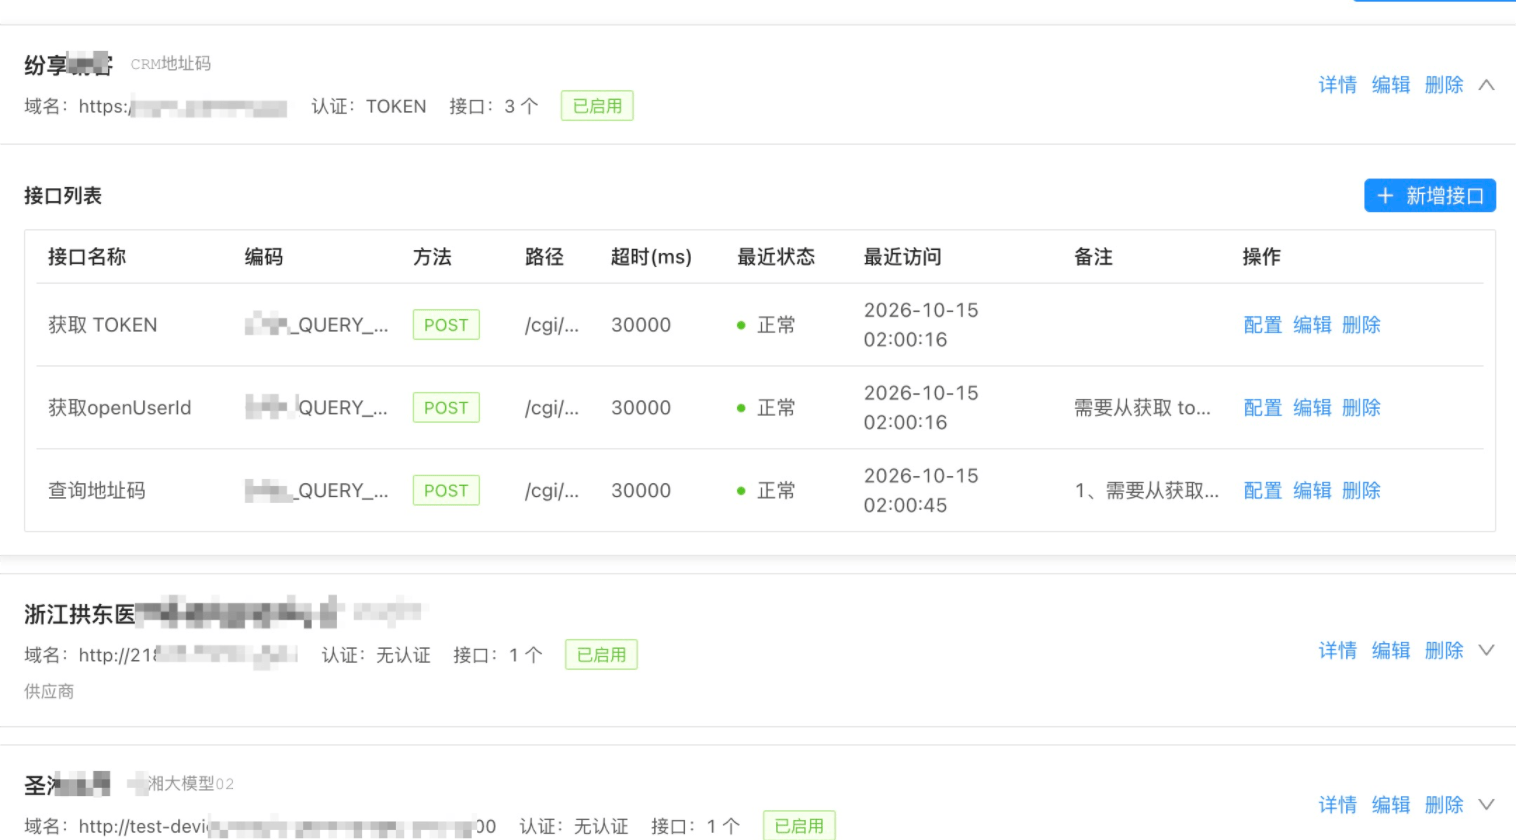Click the truncated note 1、需要从获取...

point(1147,491)
